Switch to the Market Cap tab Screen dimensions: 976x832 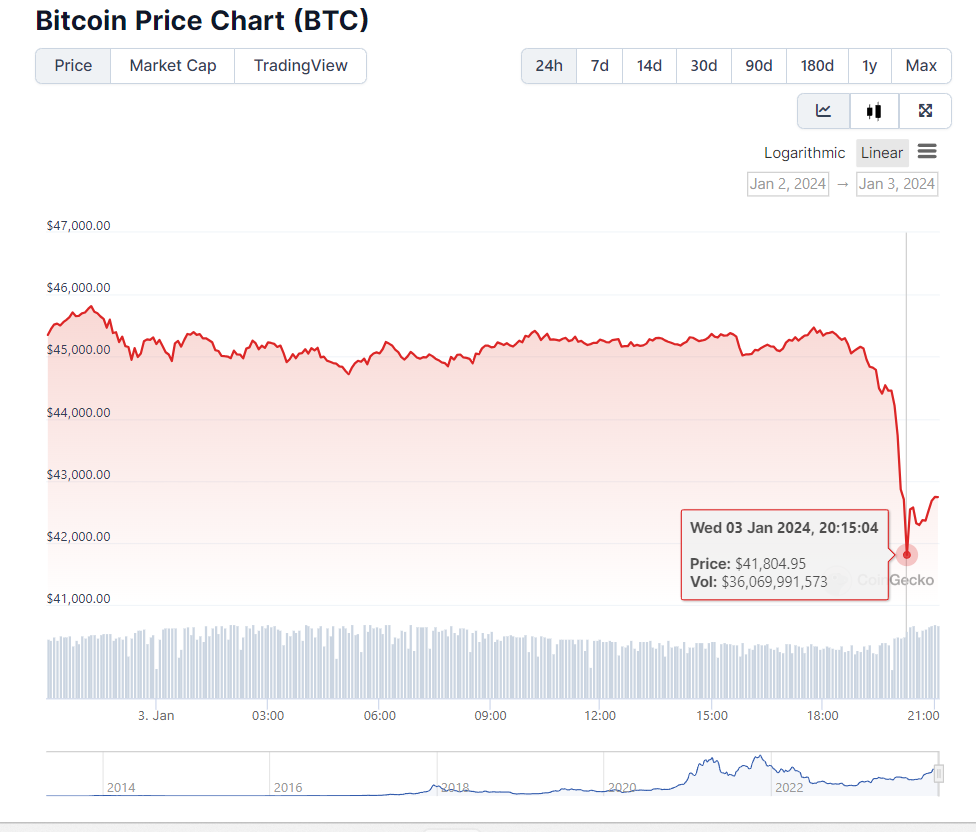click(x=172, y=65)
